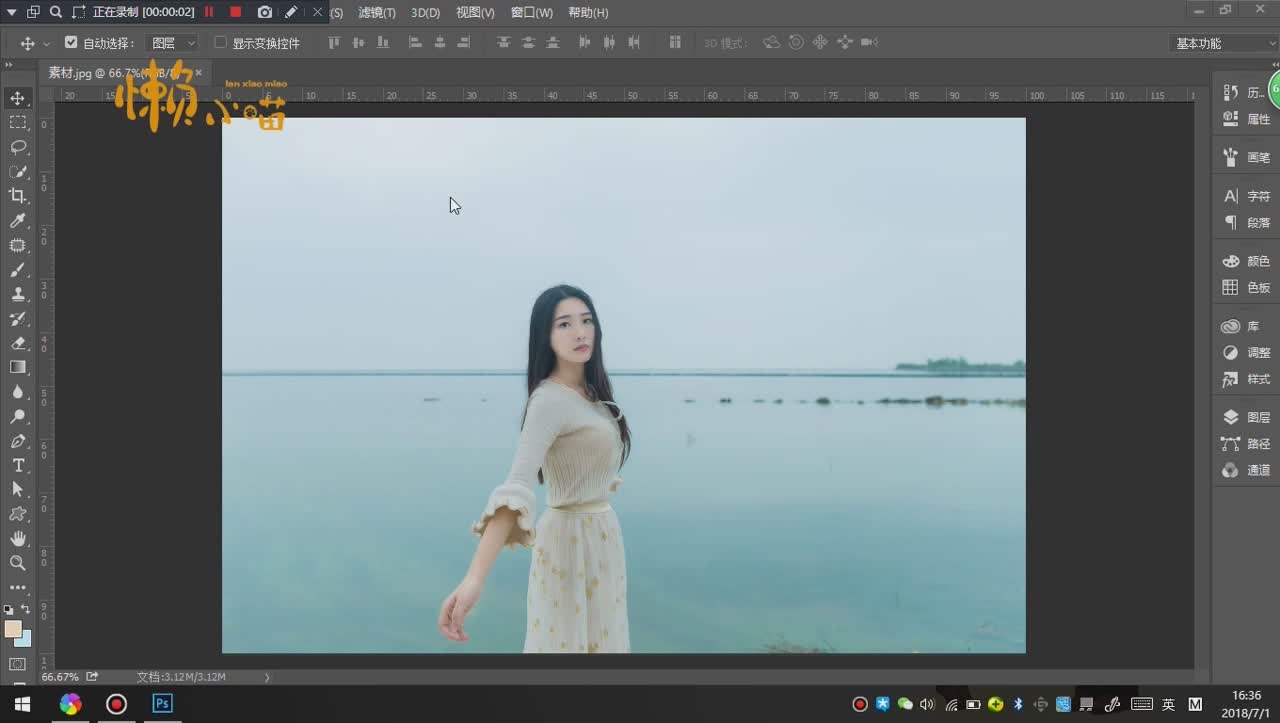Select the Brush tool
This screenshot has height=723, width=1280.
point(18,269)
